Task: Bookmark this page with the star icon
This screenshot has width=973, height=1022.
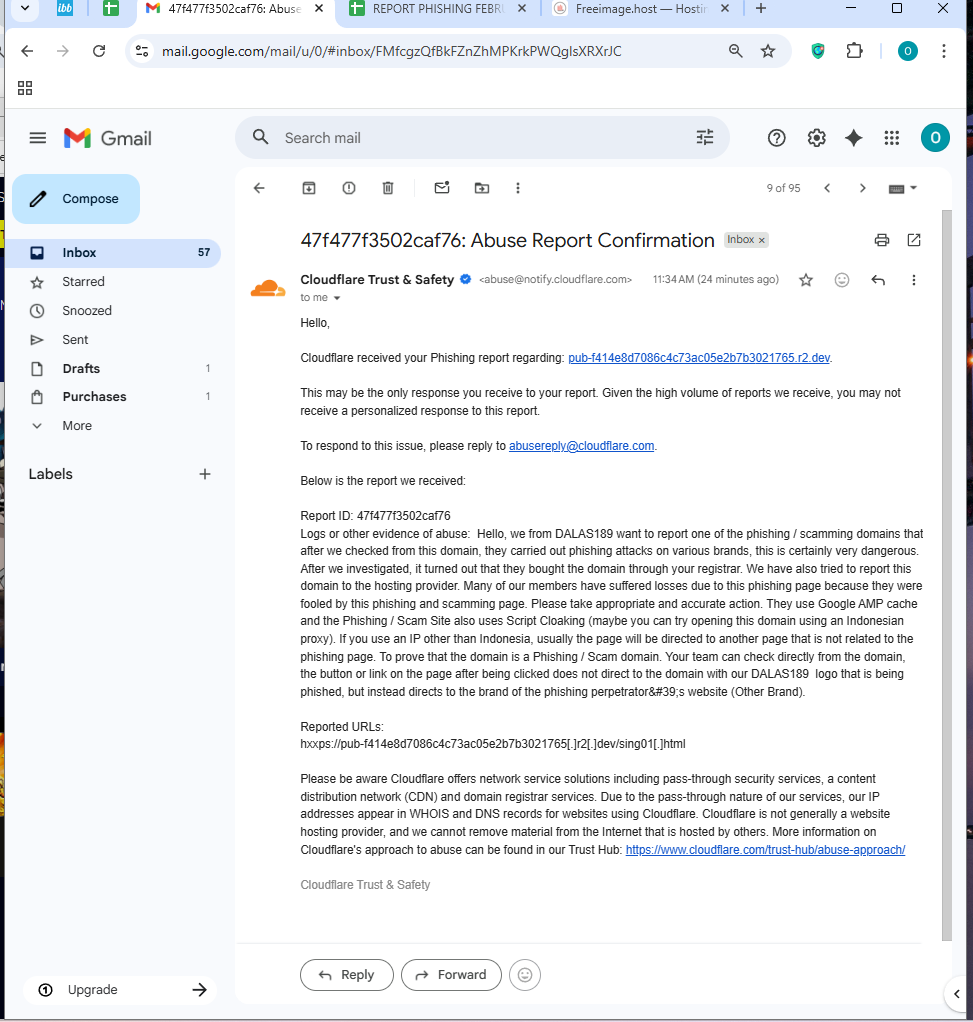Action: [768, 51]
